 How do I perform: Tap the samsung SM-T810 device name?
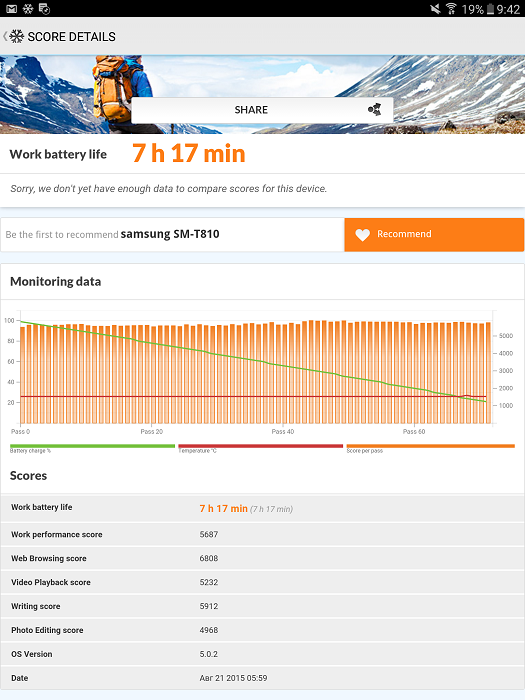(x=170, y=234)
